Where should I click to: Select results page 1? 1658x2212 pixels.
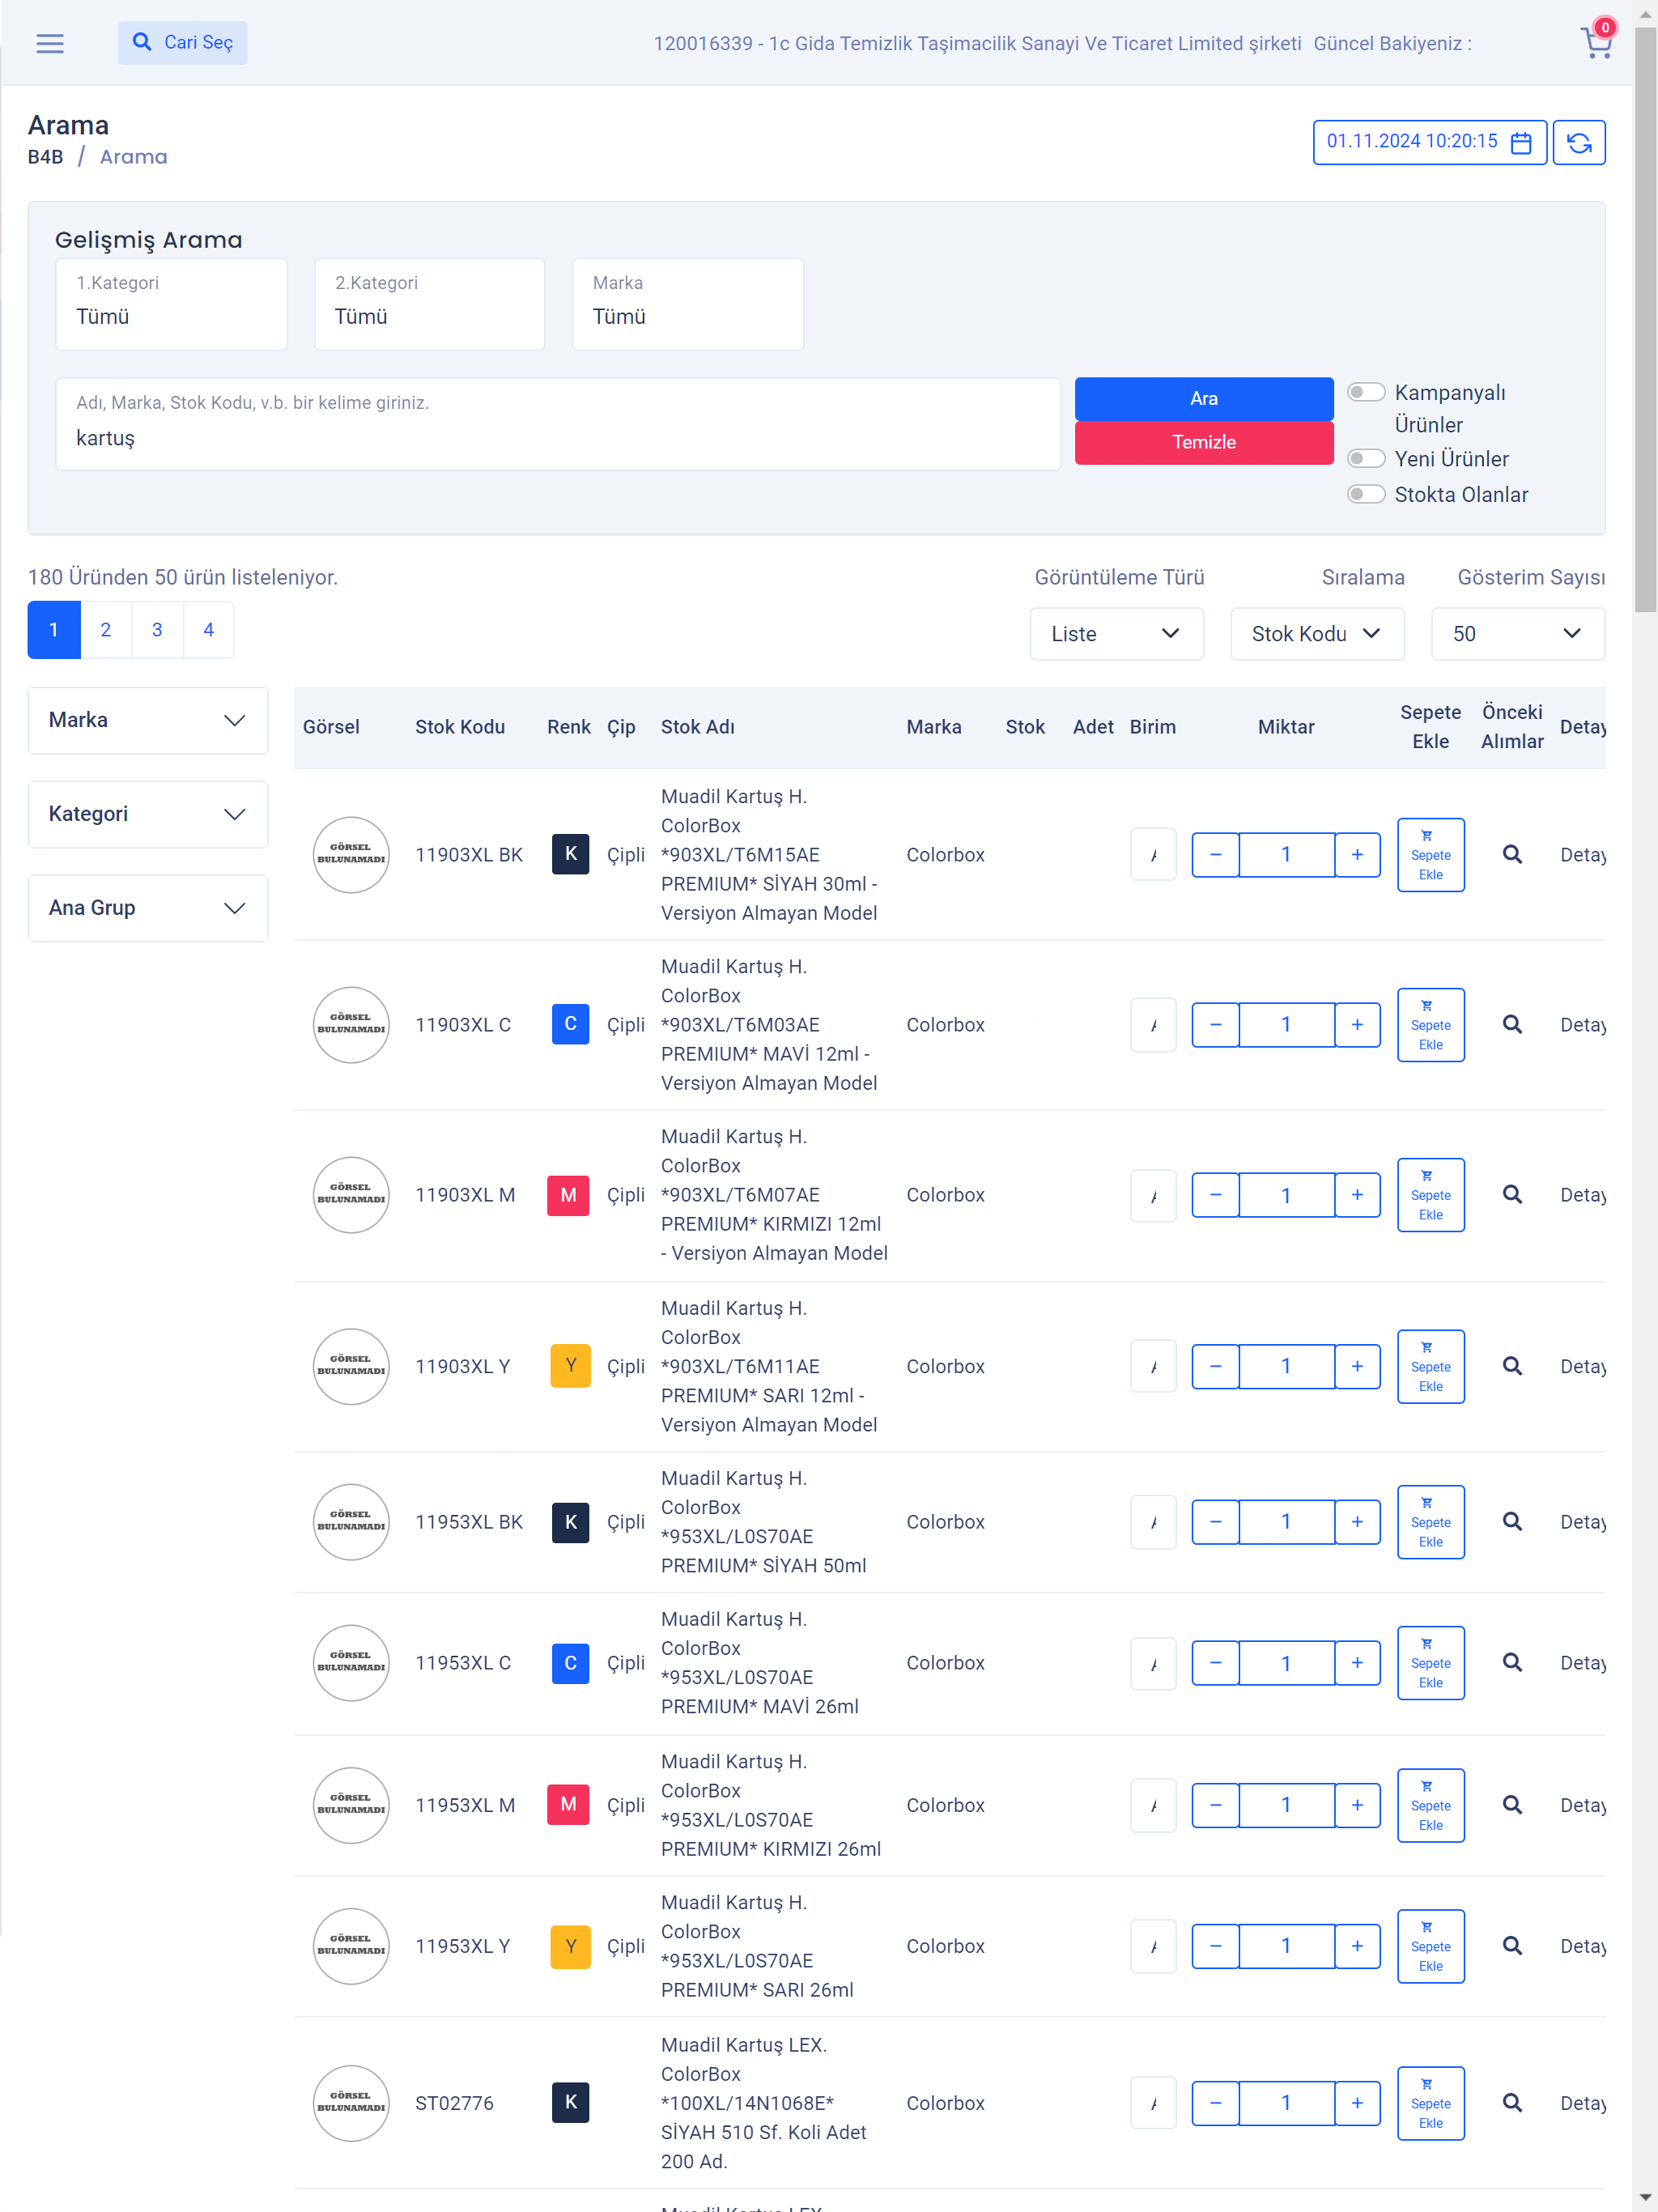pyautogui.click(x=54, y=630)
